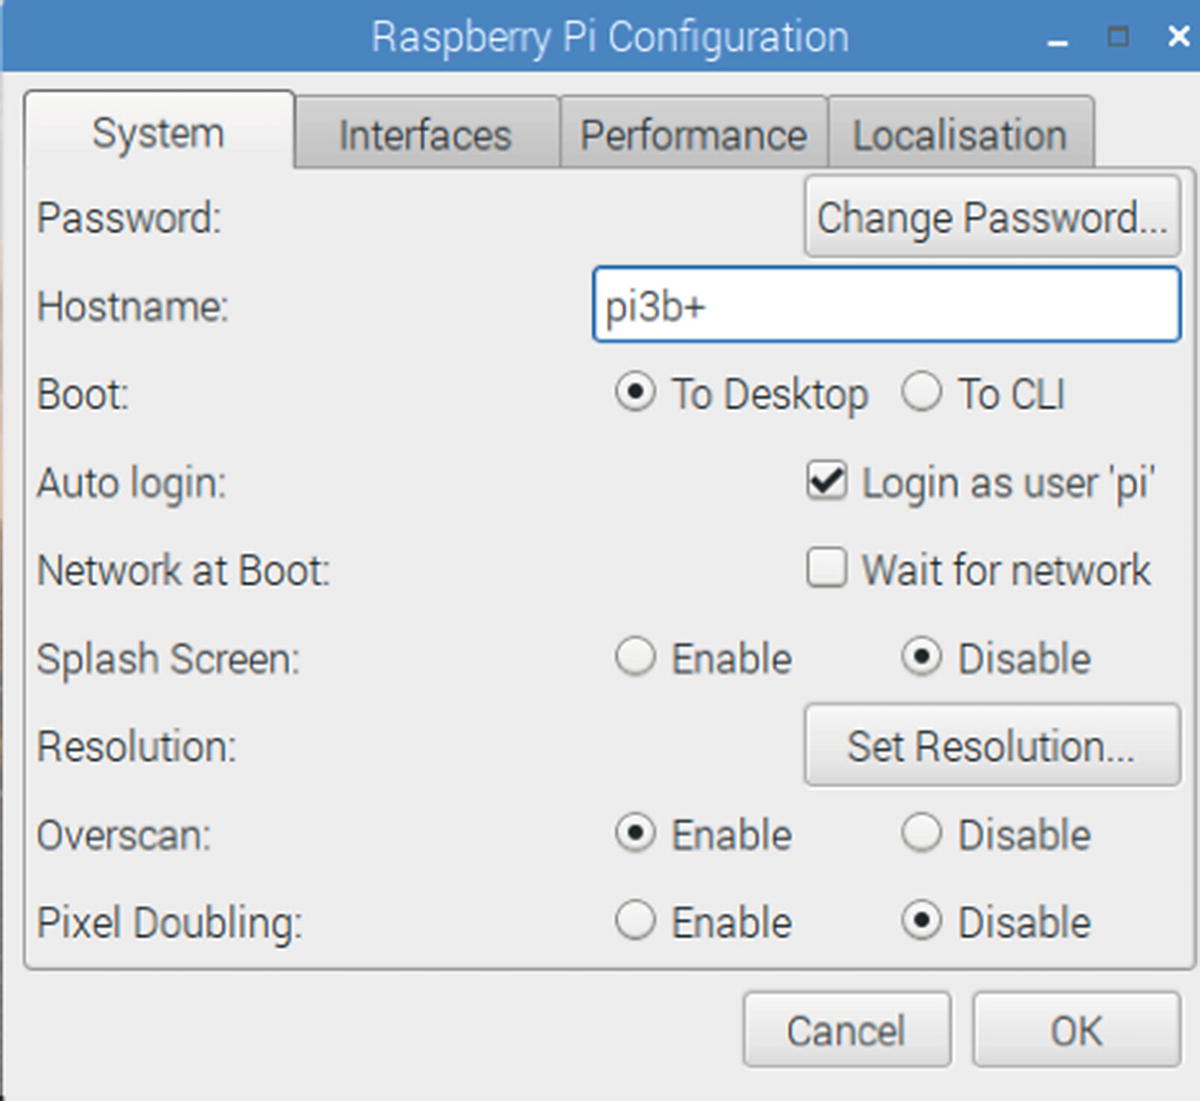Enable Pixel Doubling
The width and height of the screenshot is (1200, 1101).
point(635,921)
